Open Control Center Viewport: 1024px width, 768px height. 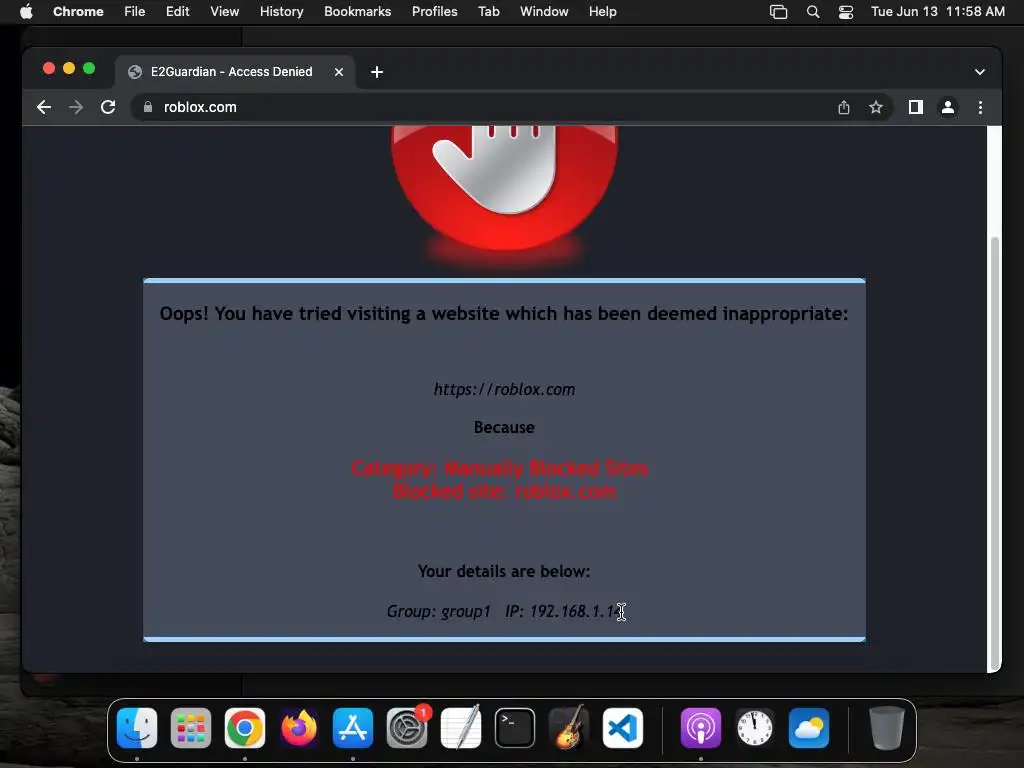click(846, 12)
